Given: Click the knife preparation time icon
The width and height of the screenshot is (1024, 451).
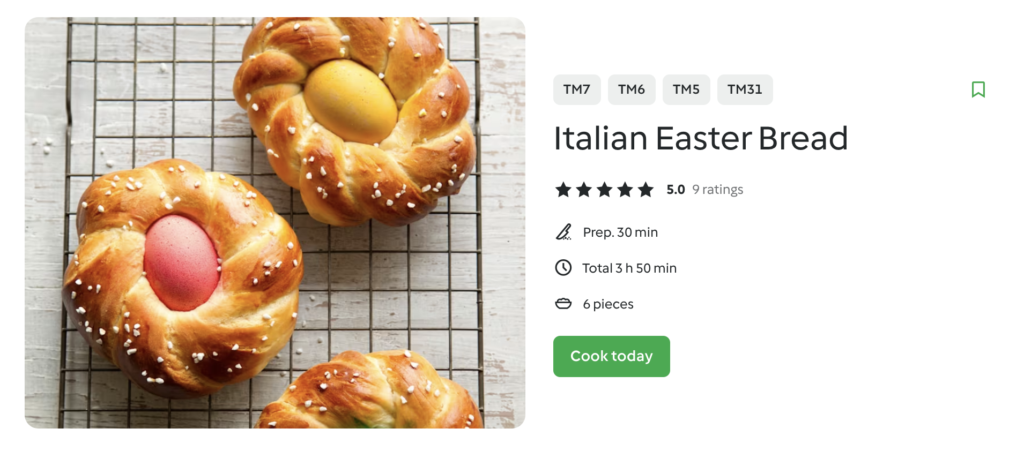Looking at the screenshot, I should point(563,232).
